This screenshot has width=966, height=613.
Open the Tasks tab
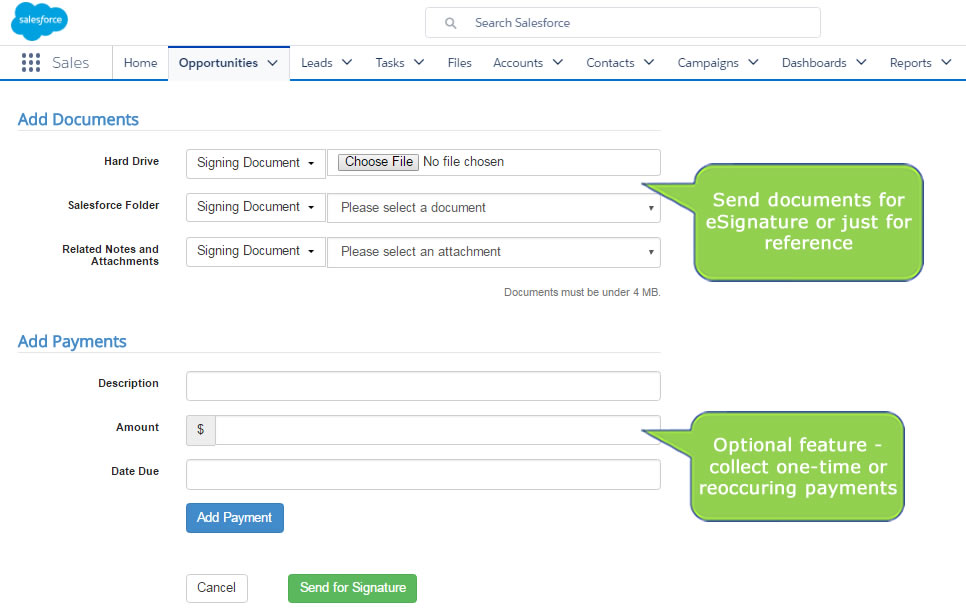pyautogui.click(x=390, y=63)
